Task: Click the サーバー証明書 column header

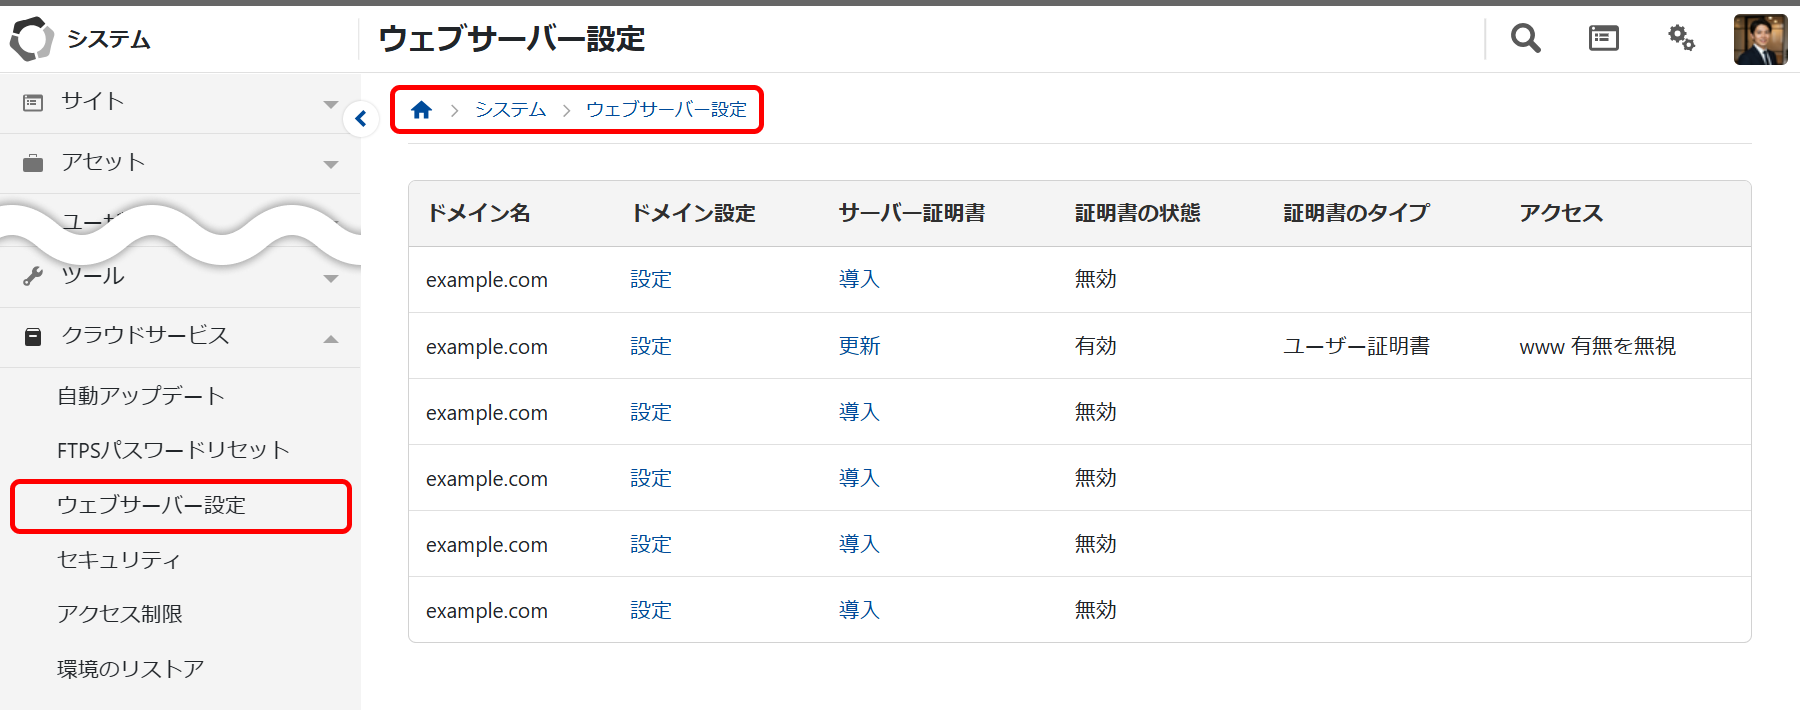Action: (912, 213)
